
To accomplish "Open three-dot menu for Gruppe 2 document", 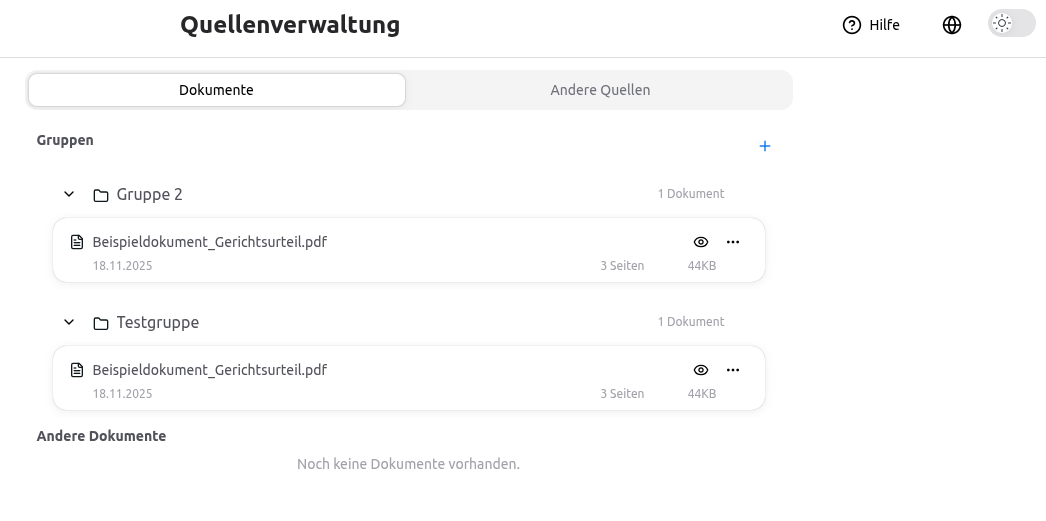I will pyautogui.click(x=733, y=242).
